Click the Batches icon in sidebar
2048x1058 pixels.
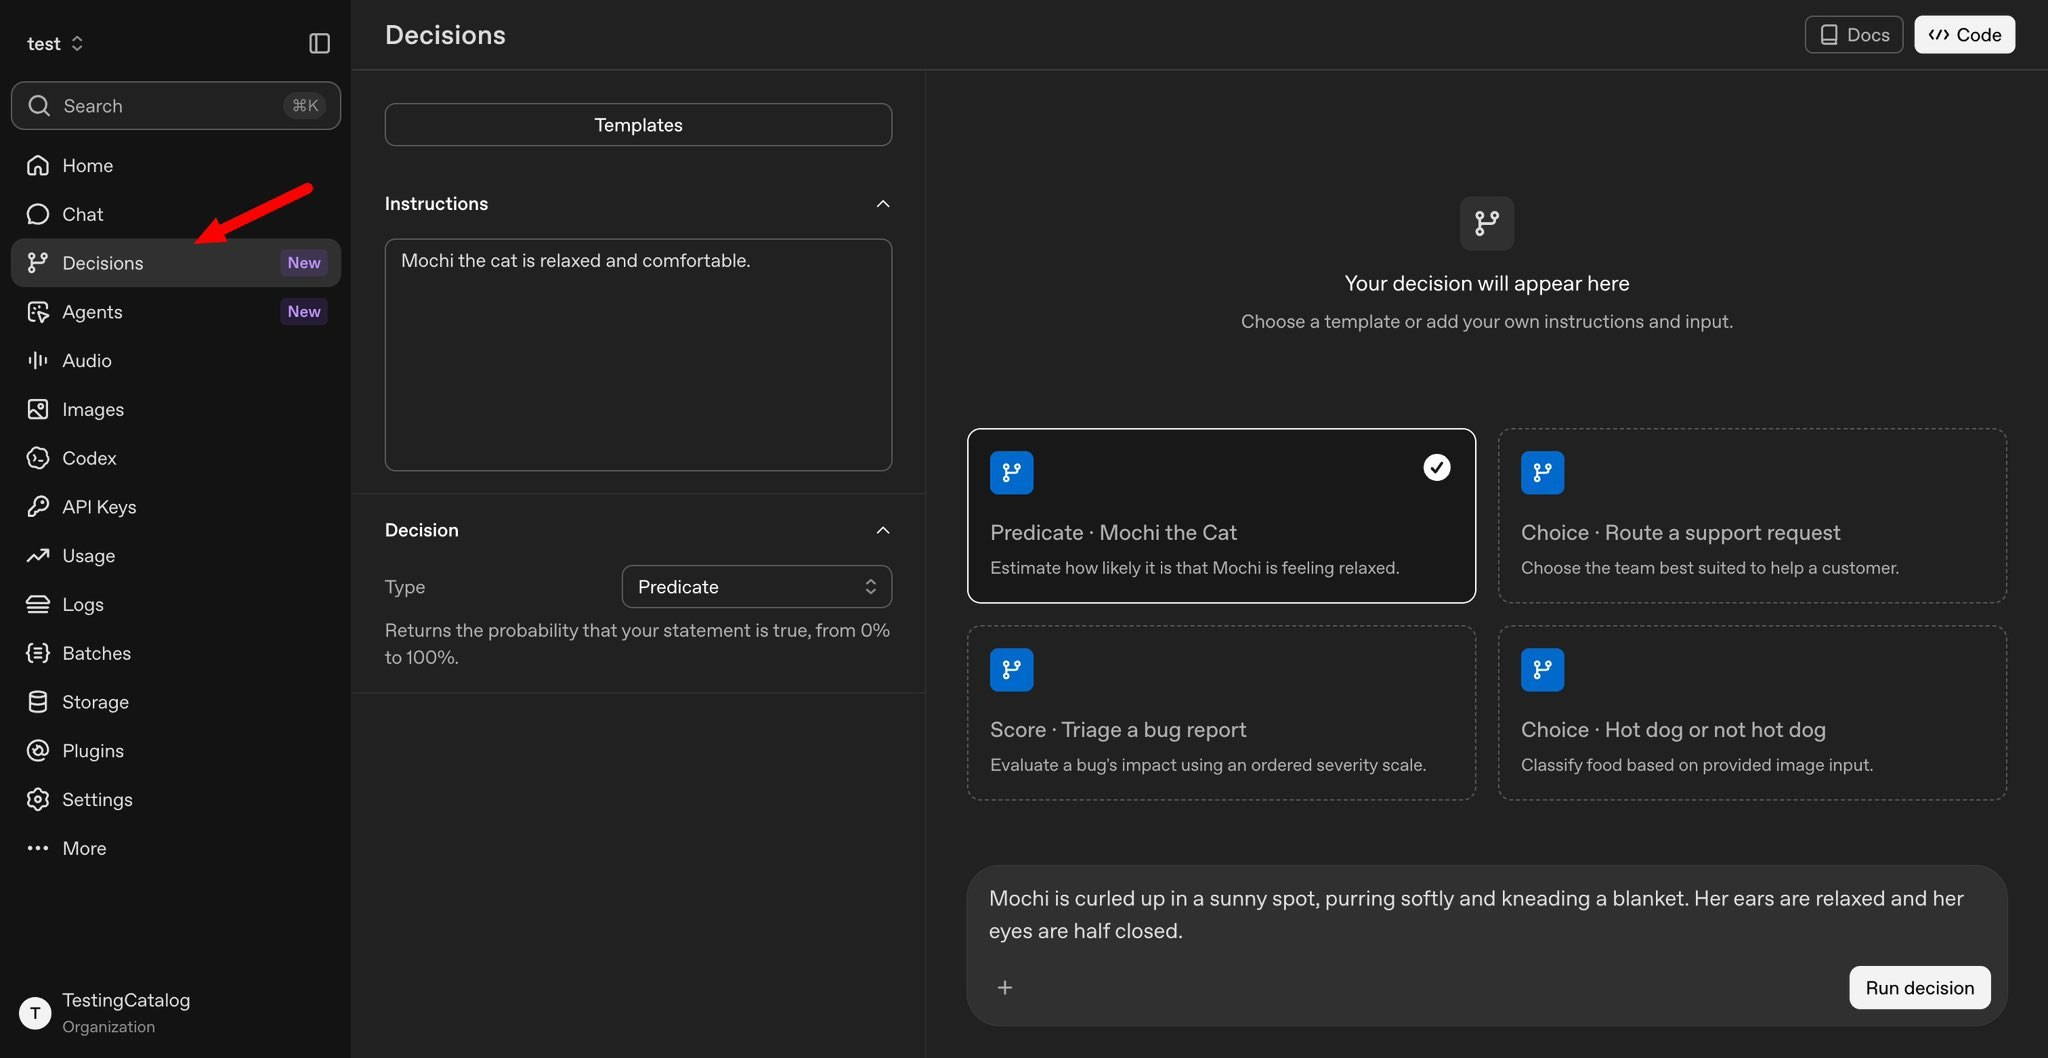[38, 653]
